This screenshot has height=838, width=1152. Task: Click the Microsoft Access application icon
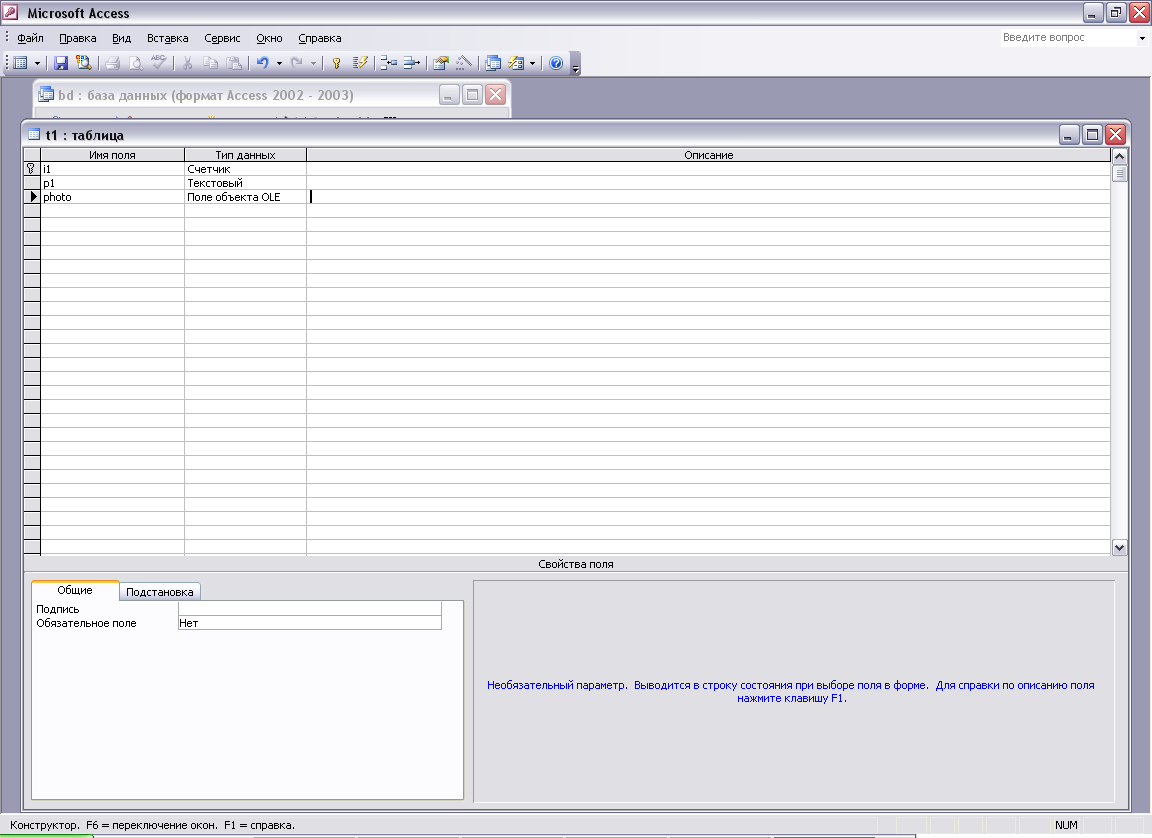(10, 12)
